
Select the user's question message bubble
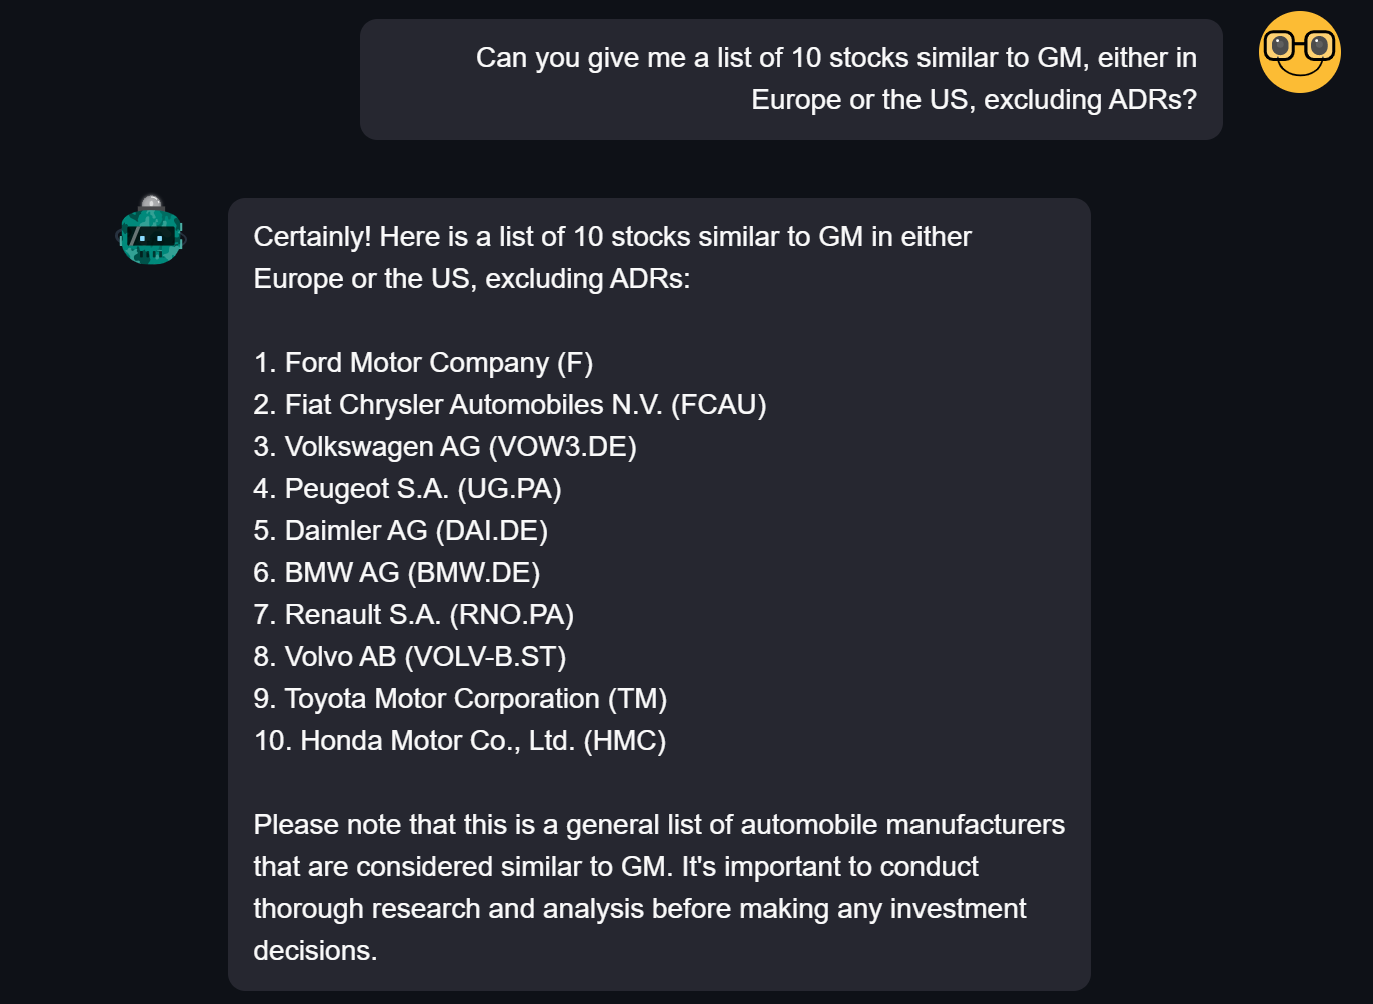(790, 79)
